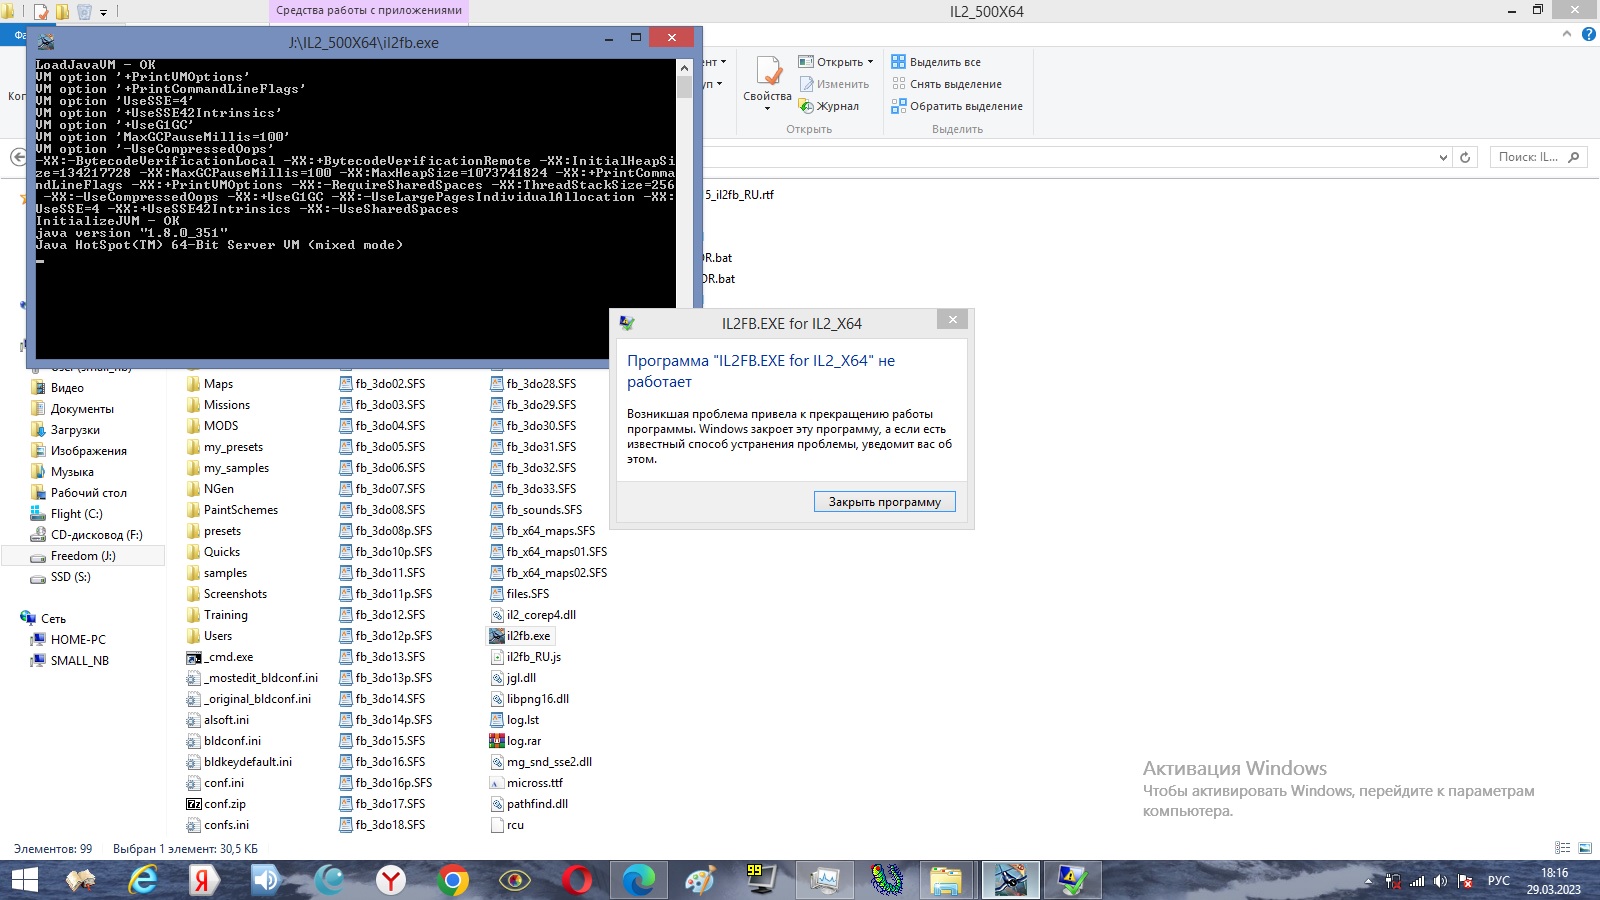
Task: Select Freedom (J:) drive in navigation pane
Action: click(83, 556)
